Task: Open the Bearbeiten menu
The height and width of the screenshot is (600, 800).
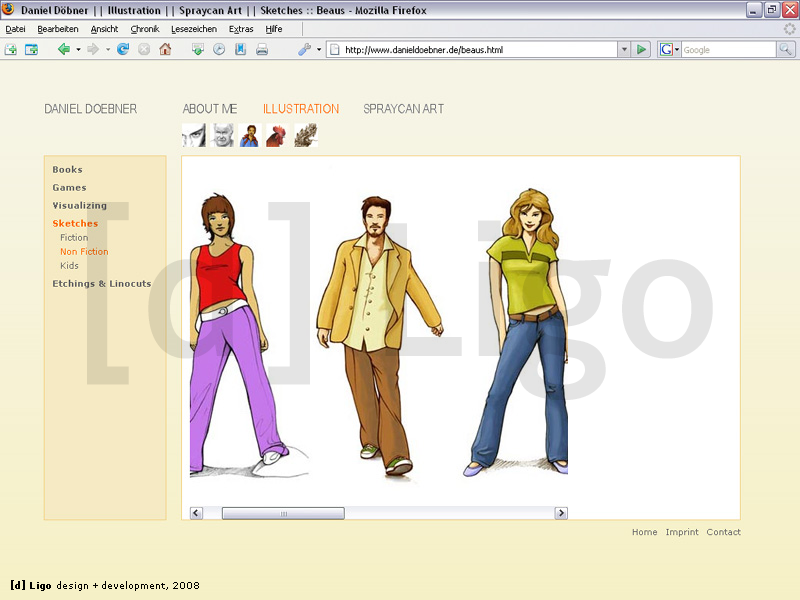Action: tap(58, 29)
